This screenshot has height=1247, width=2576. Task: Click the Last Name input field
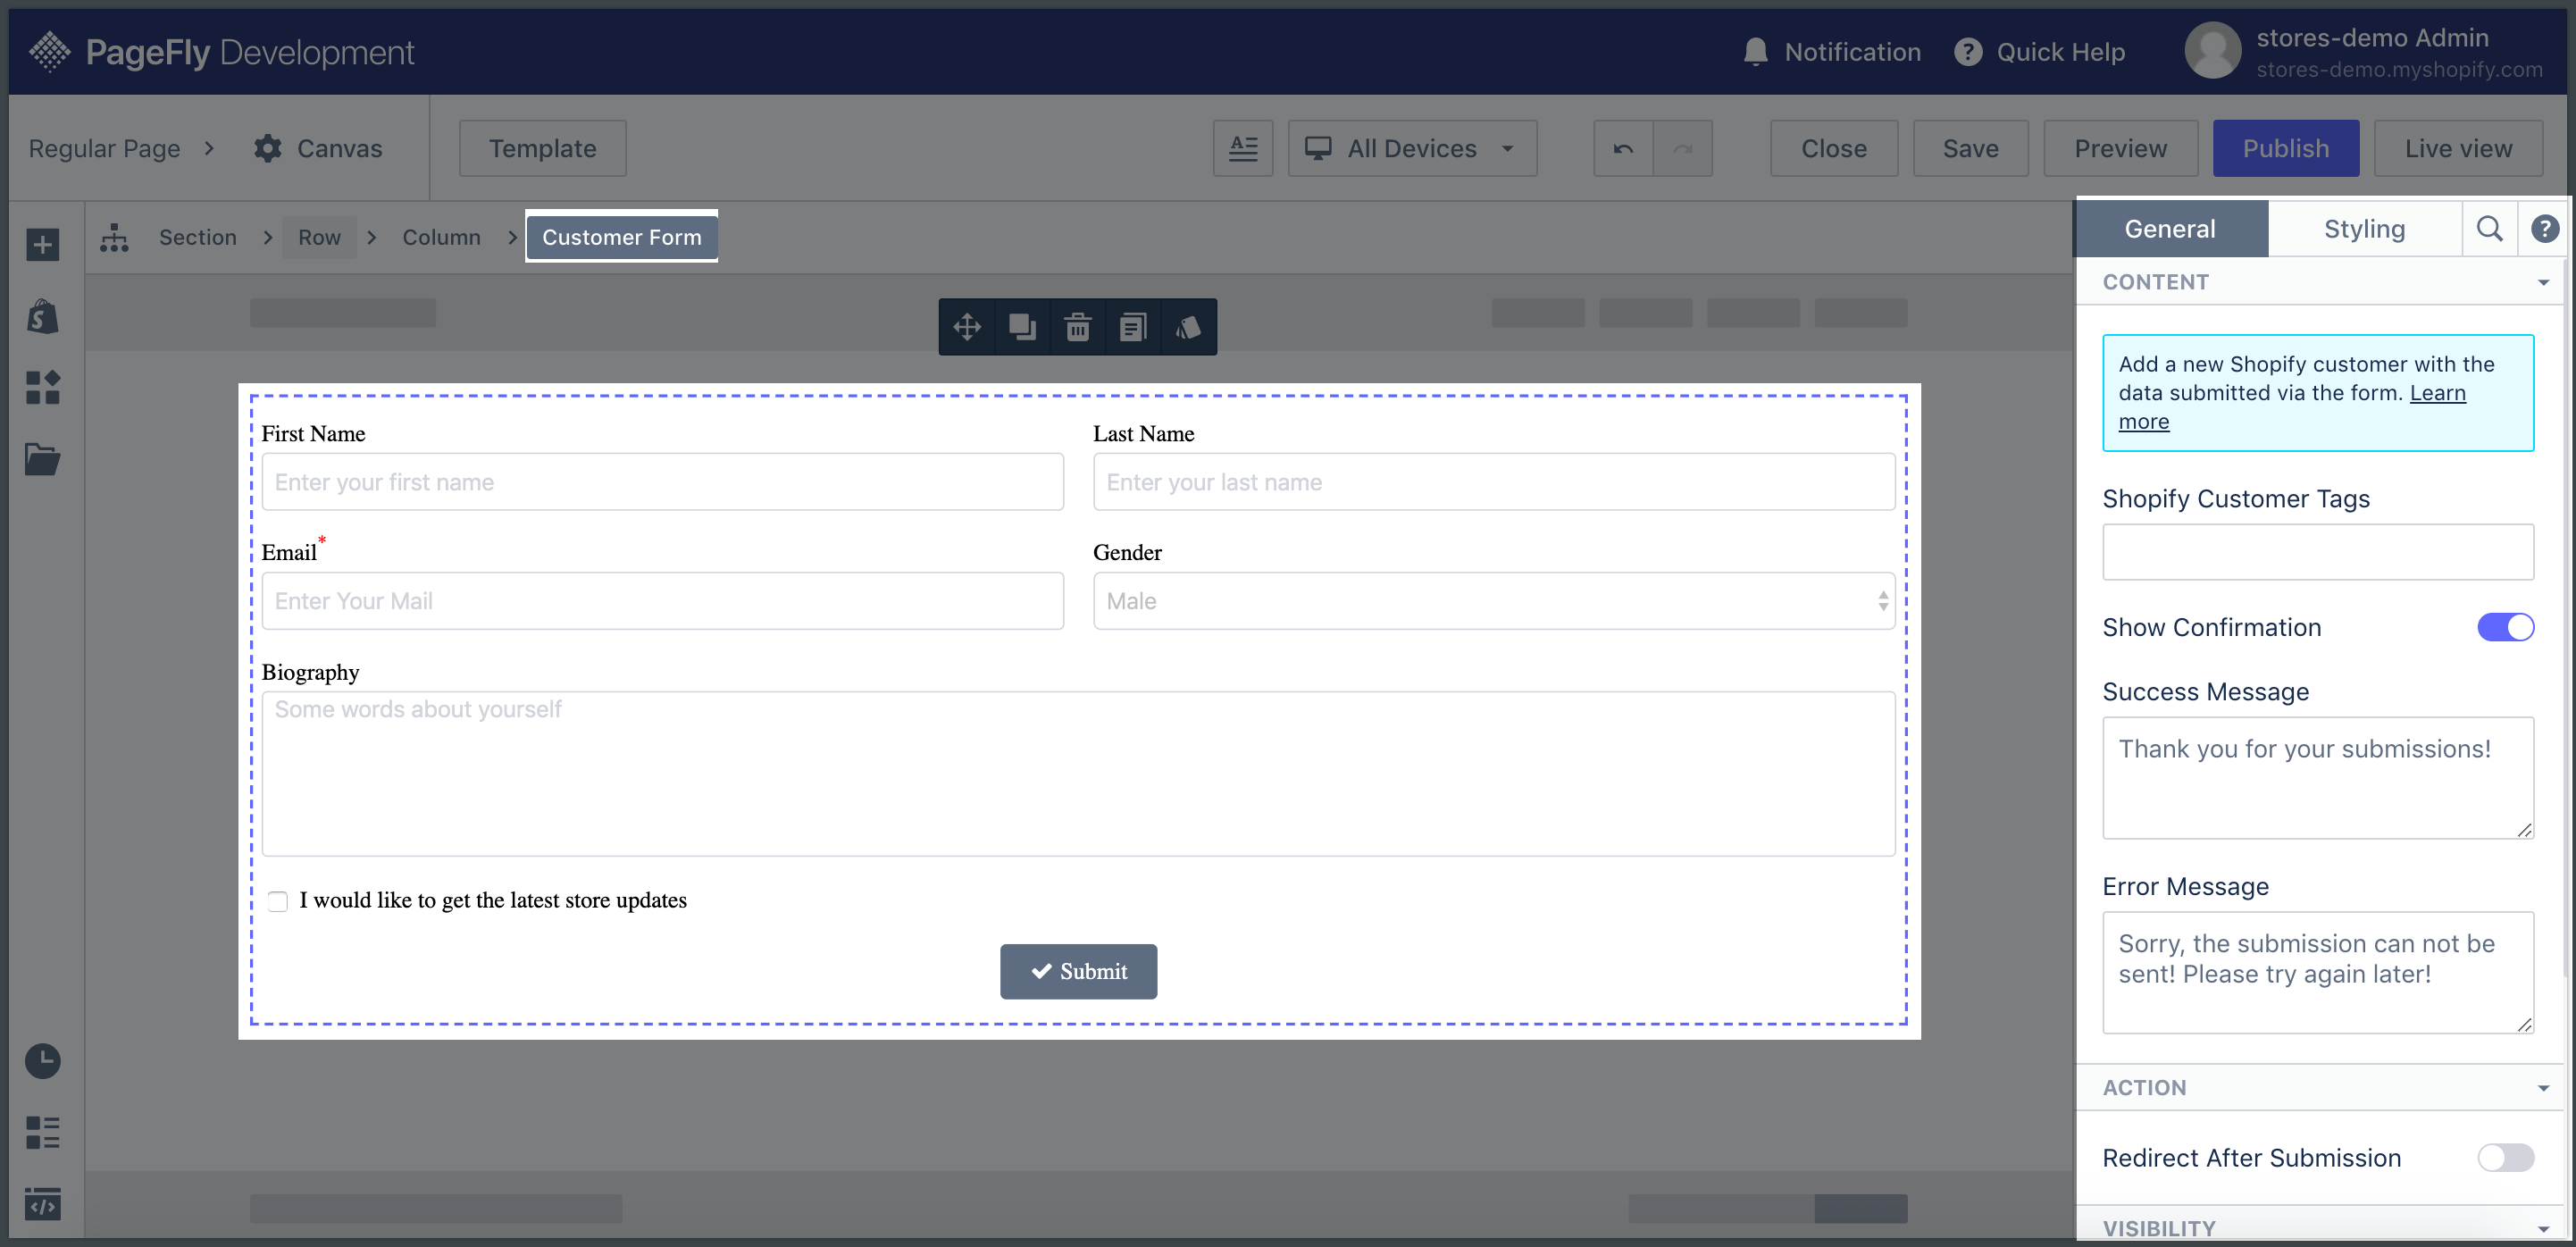[1494, 482]
